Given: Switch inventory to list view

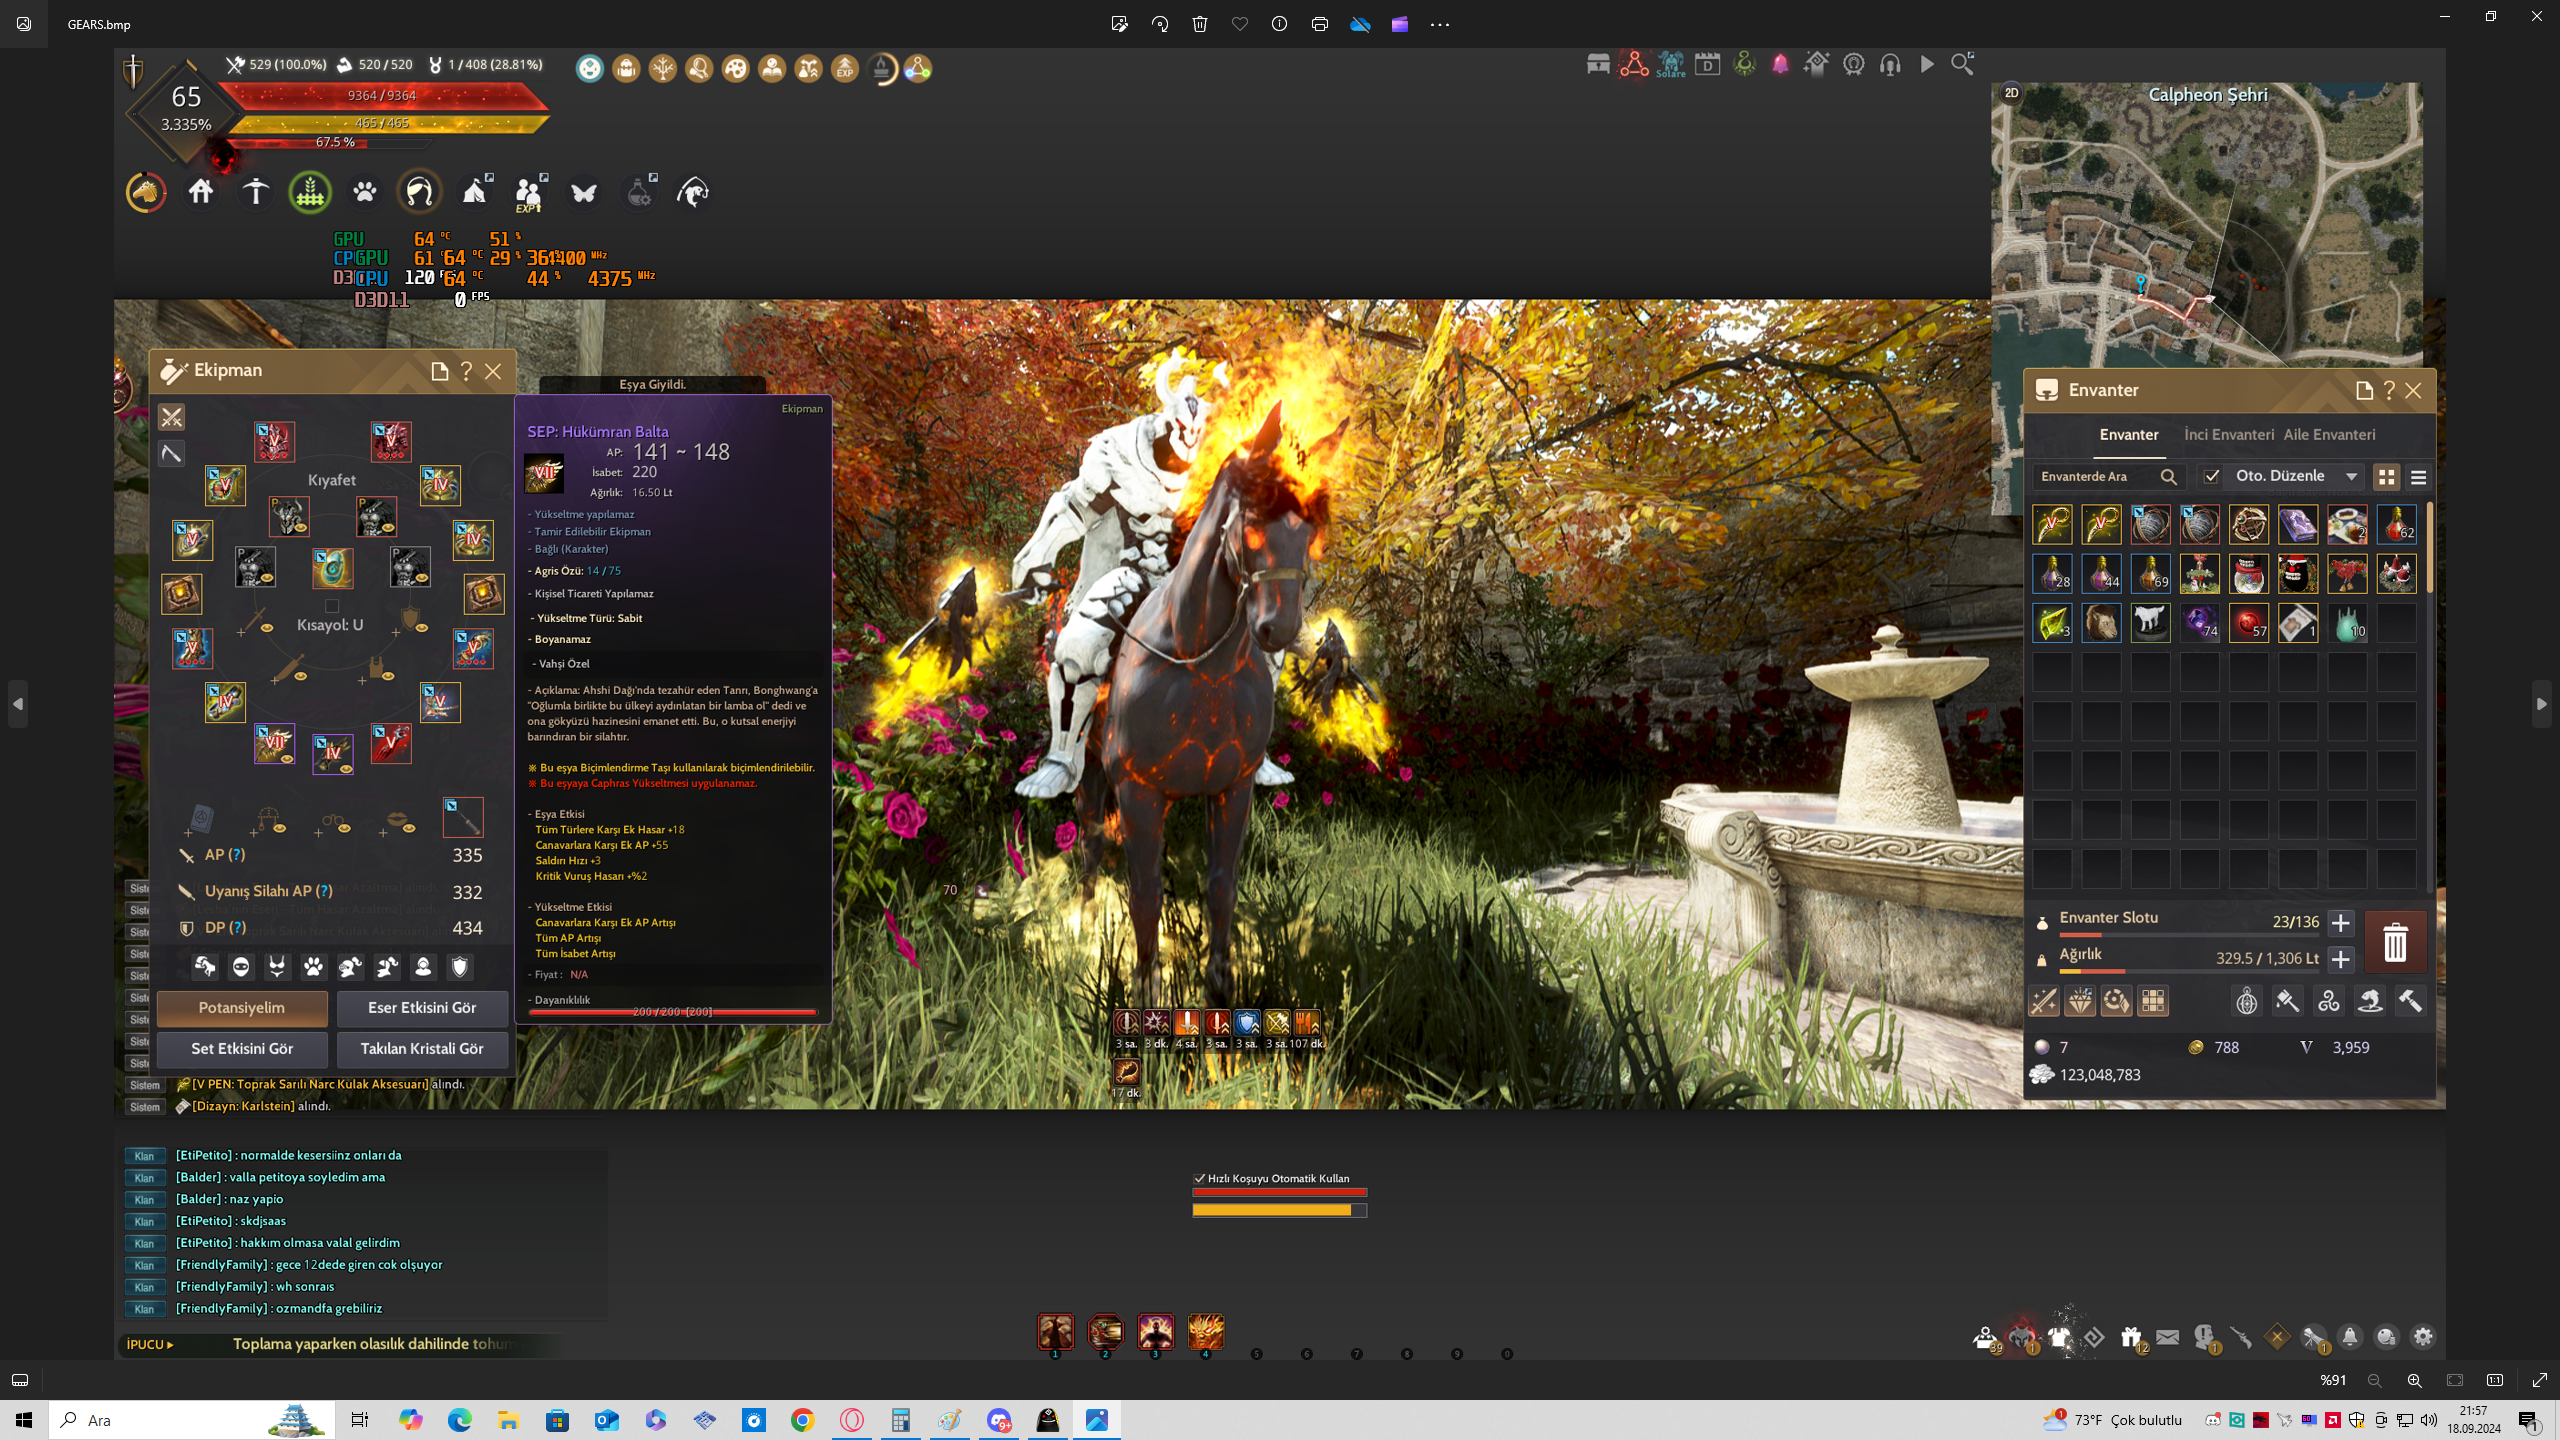Looking at the screenshot, I should 2419,477.
